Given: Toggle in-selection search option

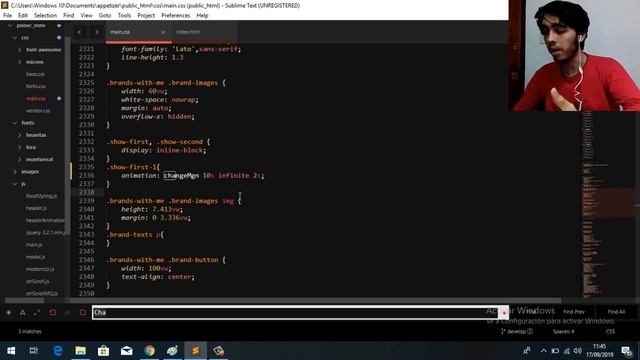Looking at the screenshot, I should (x=67, y=313).
